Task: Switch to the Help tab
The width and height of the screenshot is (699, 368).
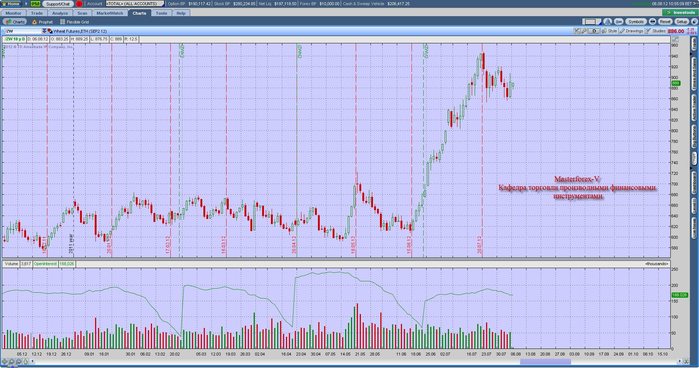Action: [181, 13]
